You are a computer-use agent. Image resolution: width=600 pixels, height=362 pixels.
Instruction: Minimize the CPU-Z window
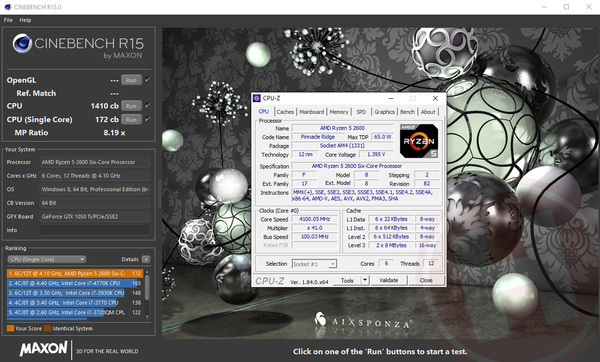click(391, 98)
